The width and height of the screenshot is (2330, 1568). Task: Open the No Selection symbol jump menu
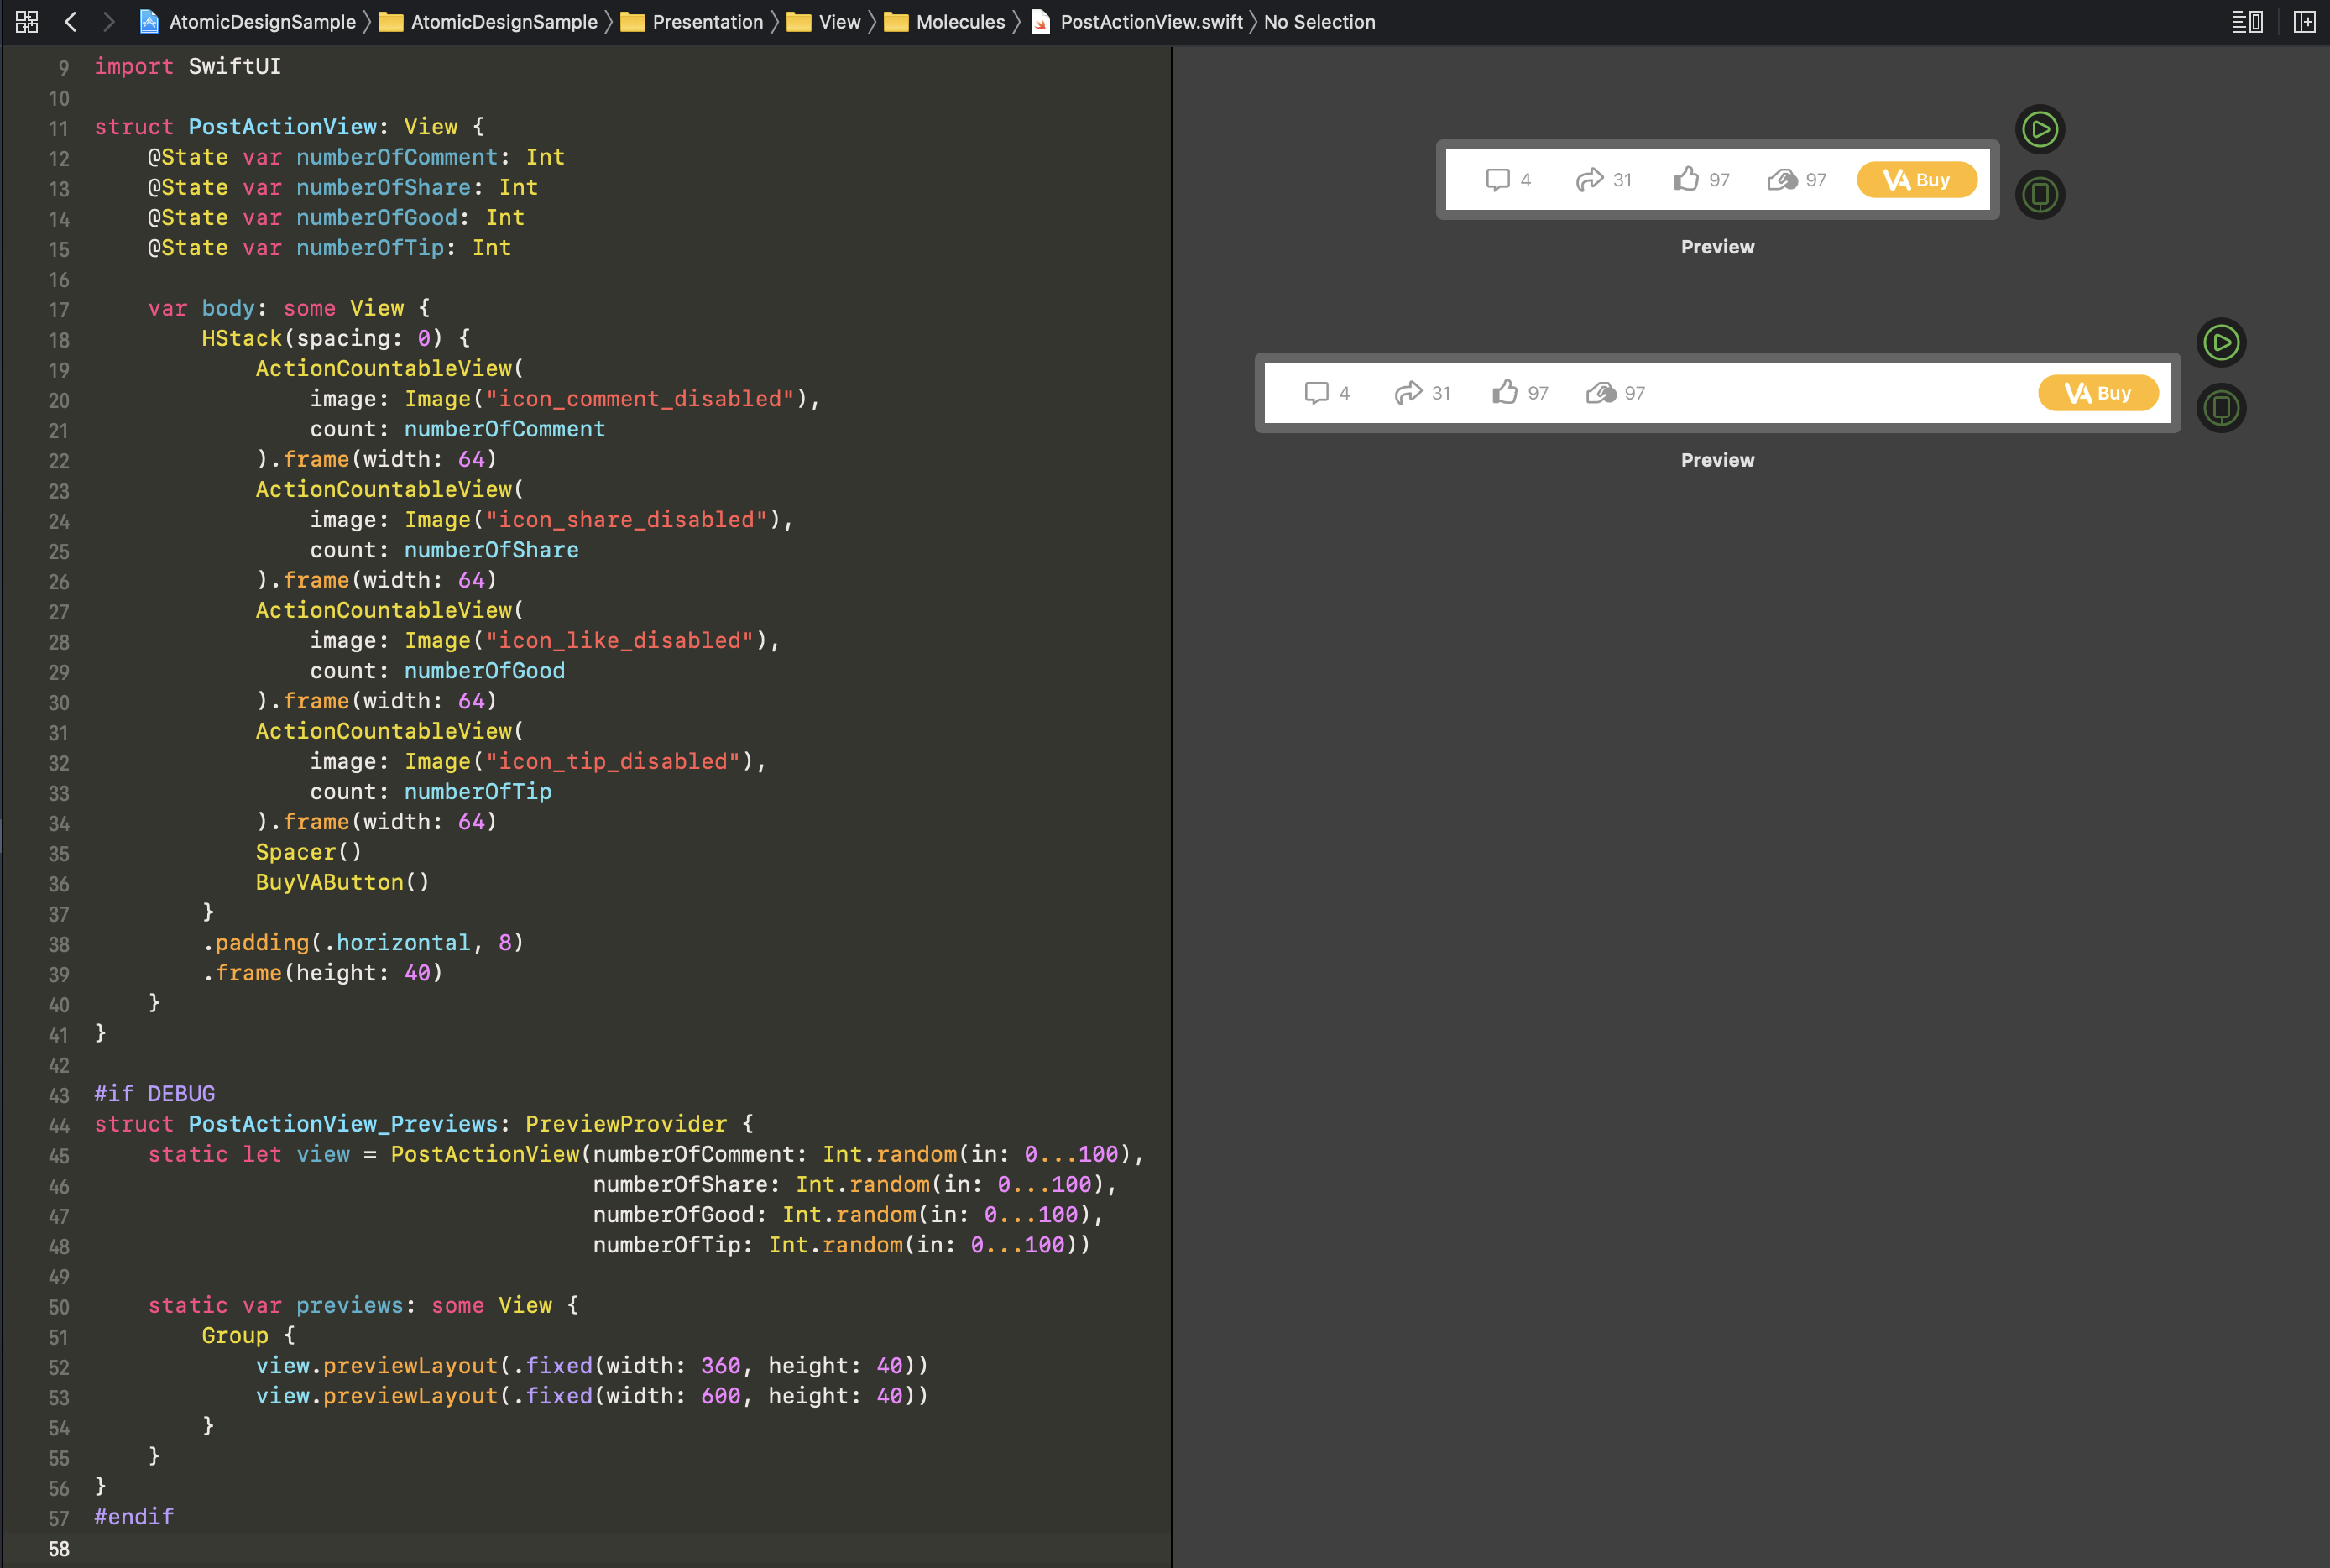pyautogui.click(x=1319, y=21)
